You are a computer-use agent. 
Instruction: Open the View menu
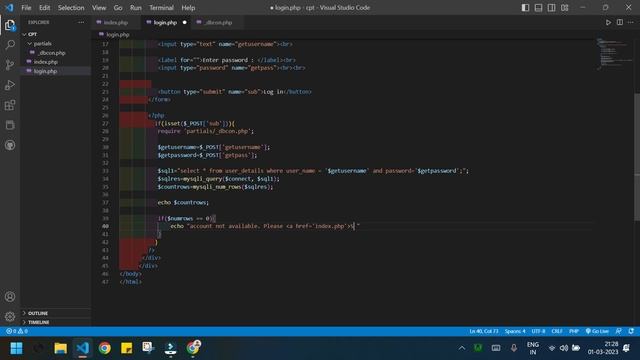point(99,8)
